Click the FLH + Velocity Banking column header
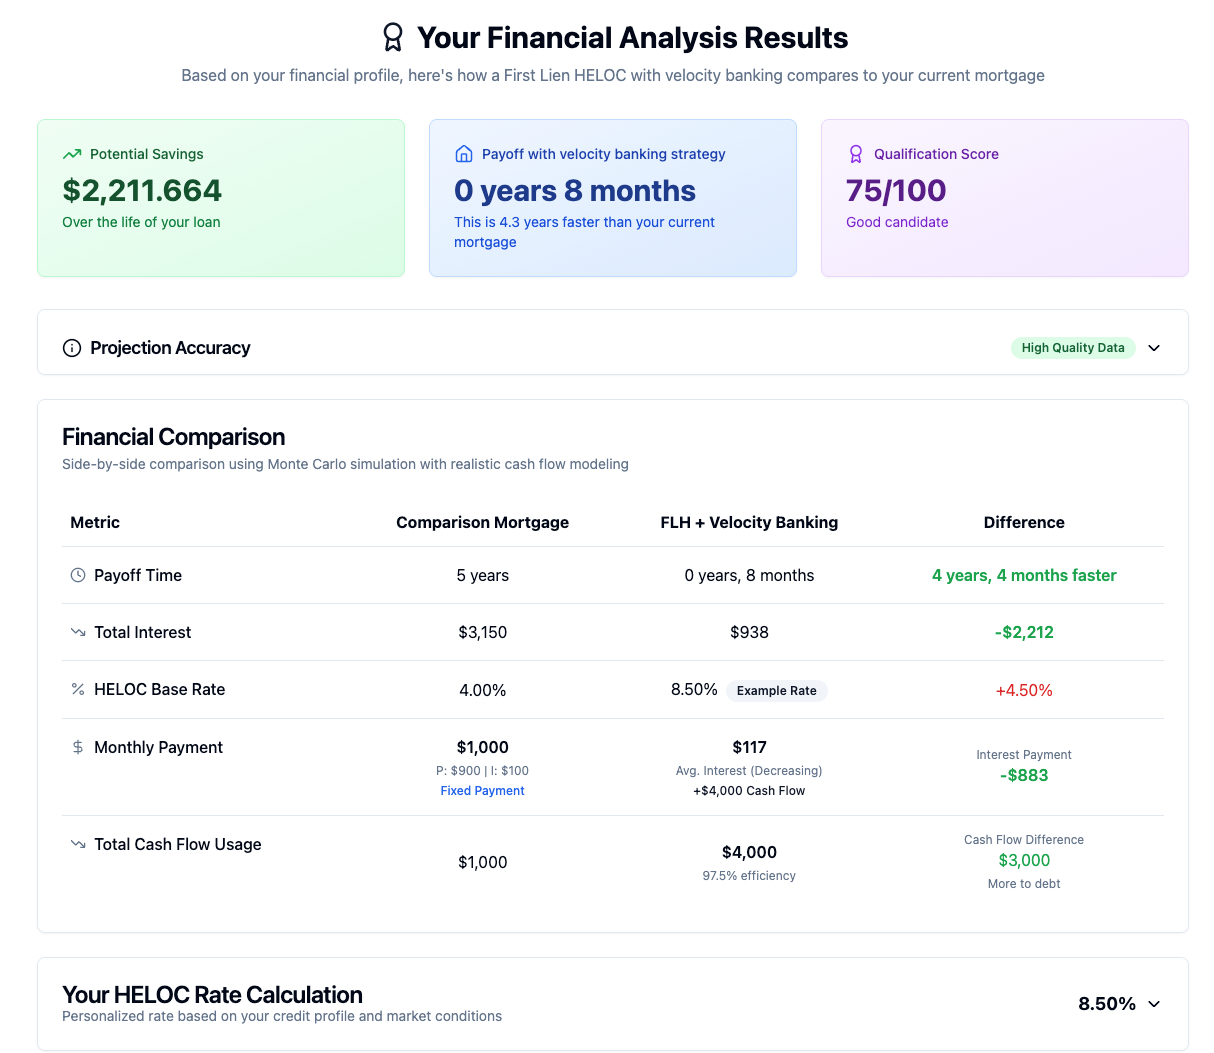The image size is (1214, 1053). 749,522
